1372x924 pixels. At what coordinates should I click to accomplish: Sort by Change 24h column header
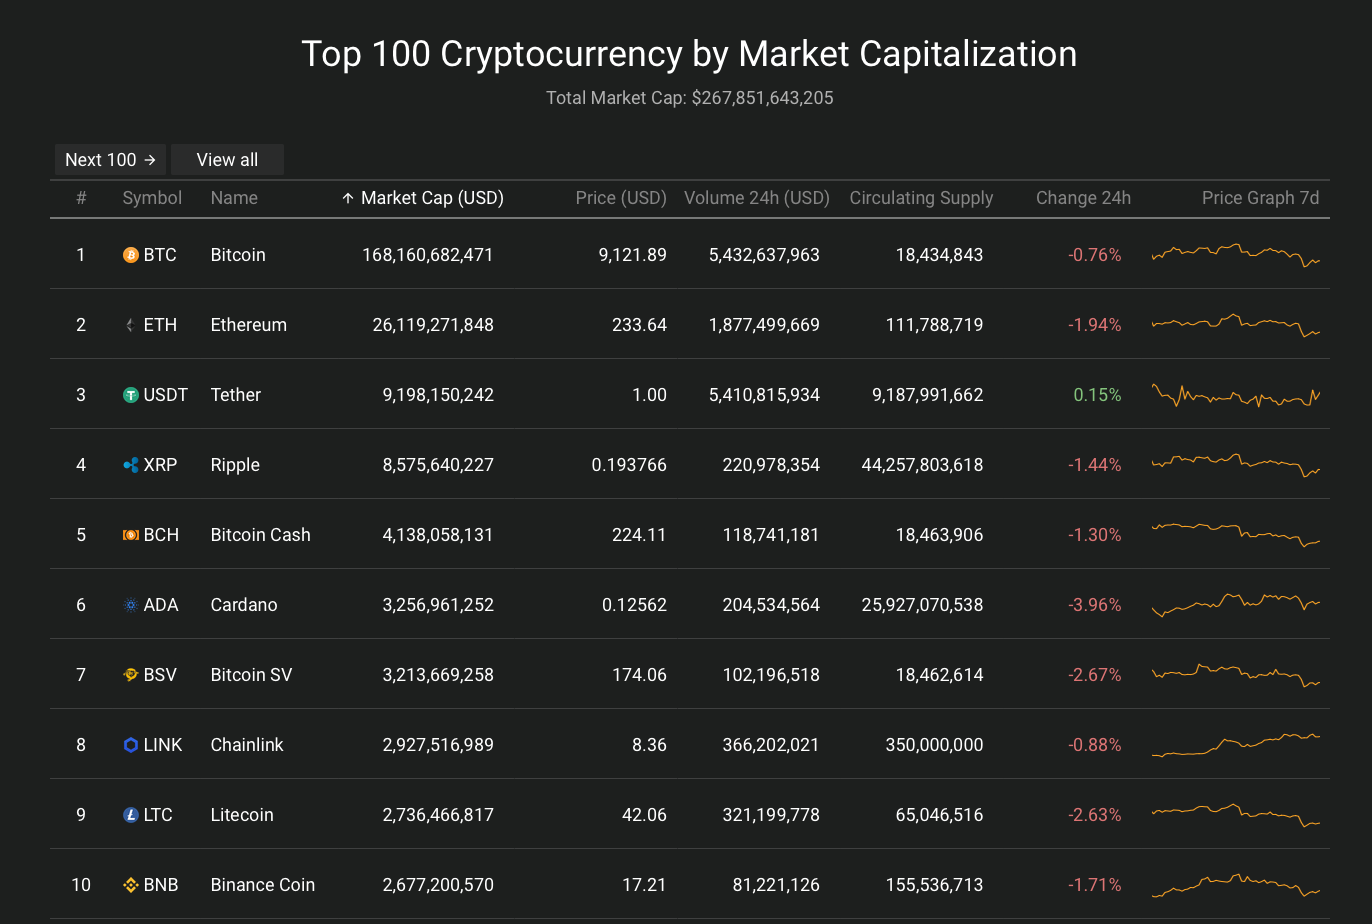tap(1083, 198)
